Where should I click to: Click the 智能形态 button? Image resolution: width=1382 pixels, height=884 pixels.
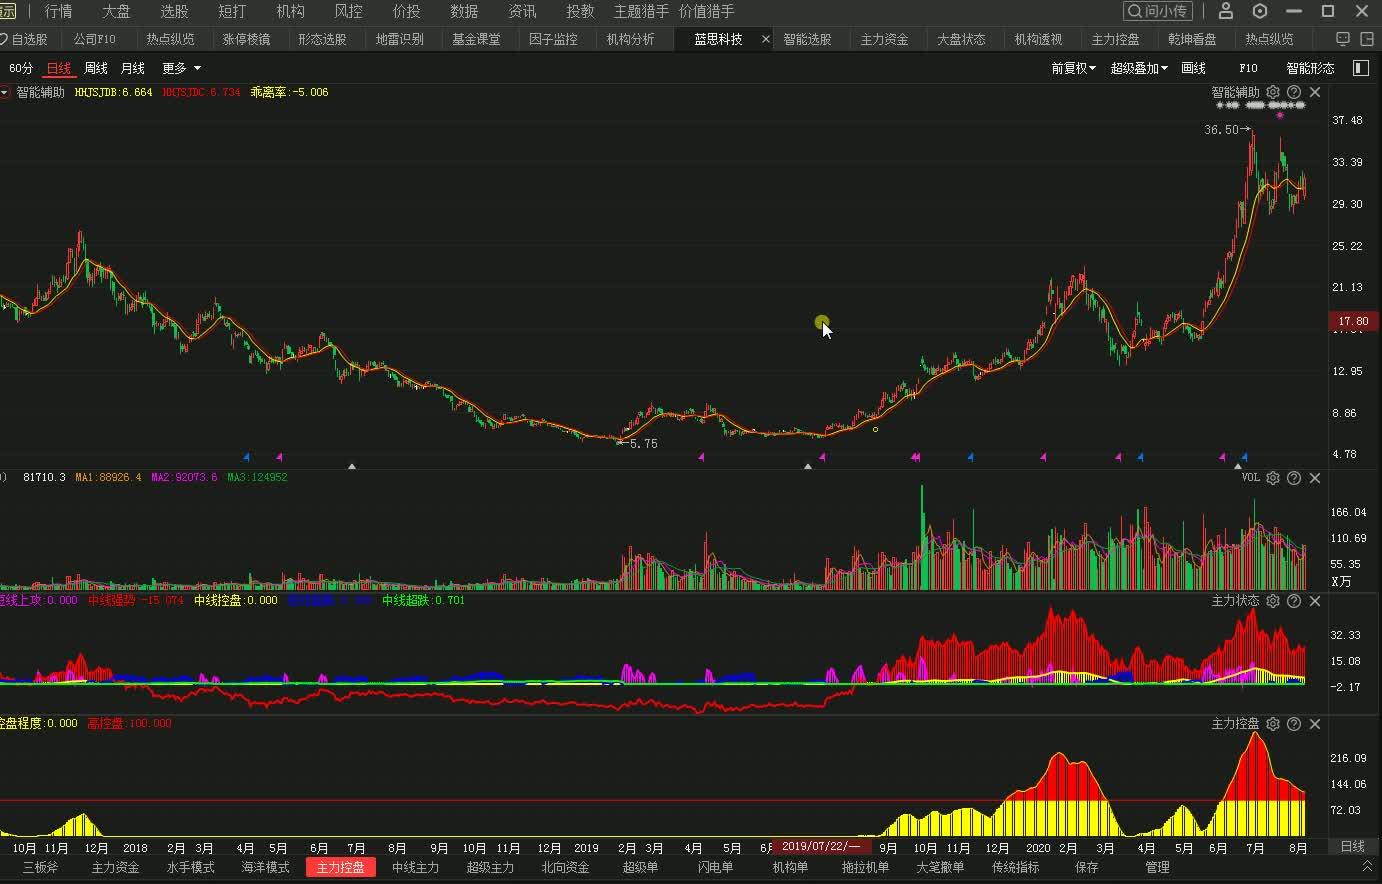1310,68
